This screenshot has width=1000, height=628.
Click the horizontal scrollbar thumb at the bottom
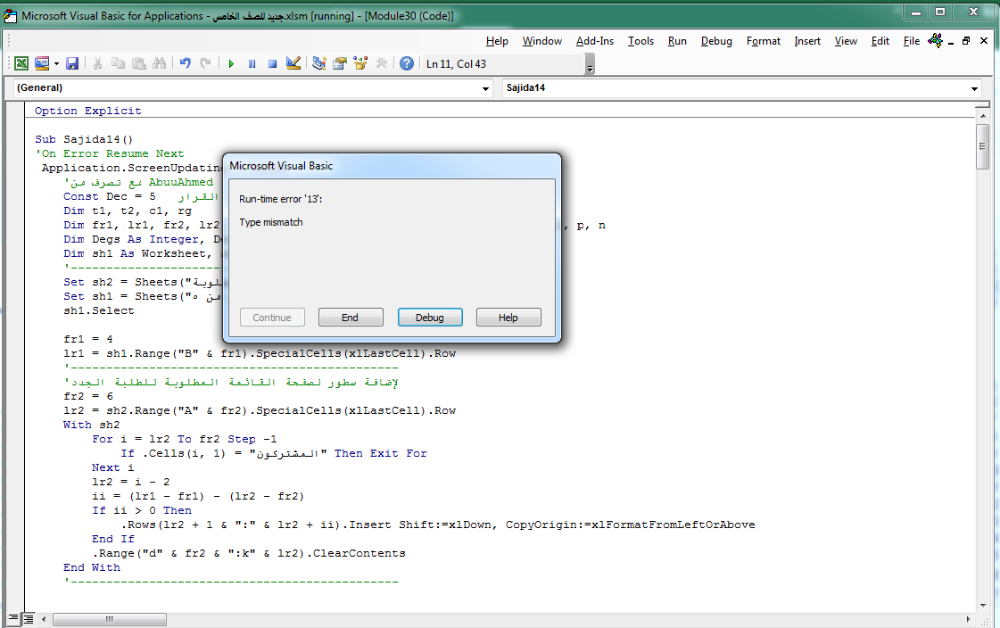tap(110, 619)
